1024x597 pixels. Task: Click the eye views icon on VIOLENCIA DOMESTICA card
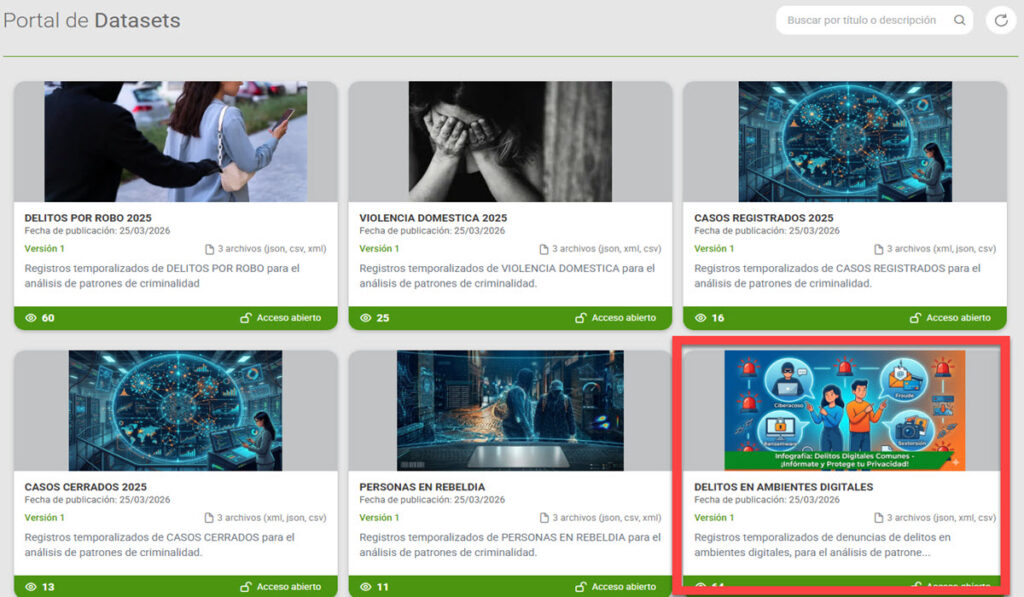366,318
